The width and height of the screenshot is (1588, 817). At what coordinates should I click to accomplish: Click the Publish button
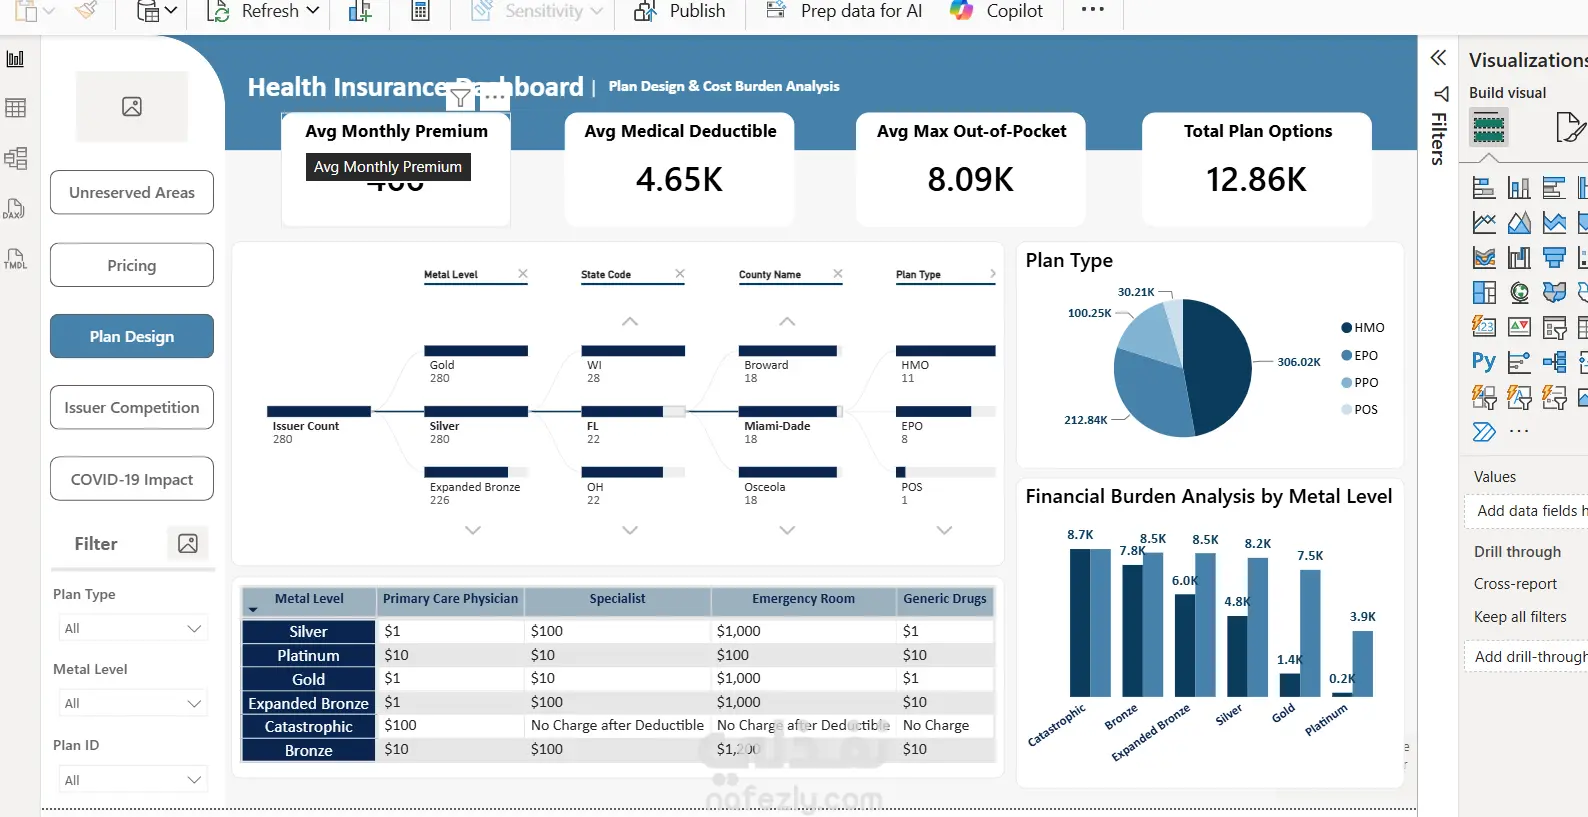tap(680, 11)
